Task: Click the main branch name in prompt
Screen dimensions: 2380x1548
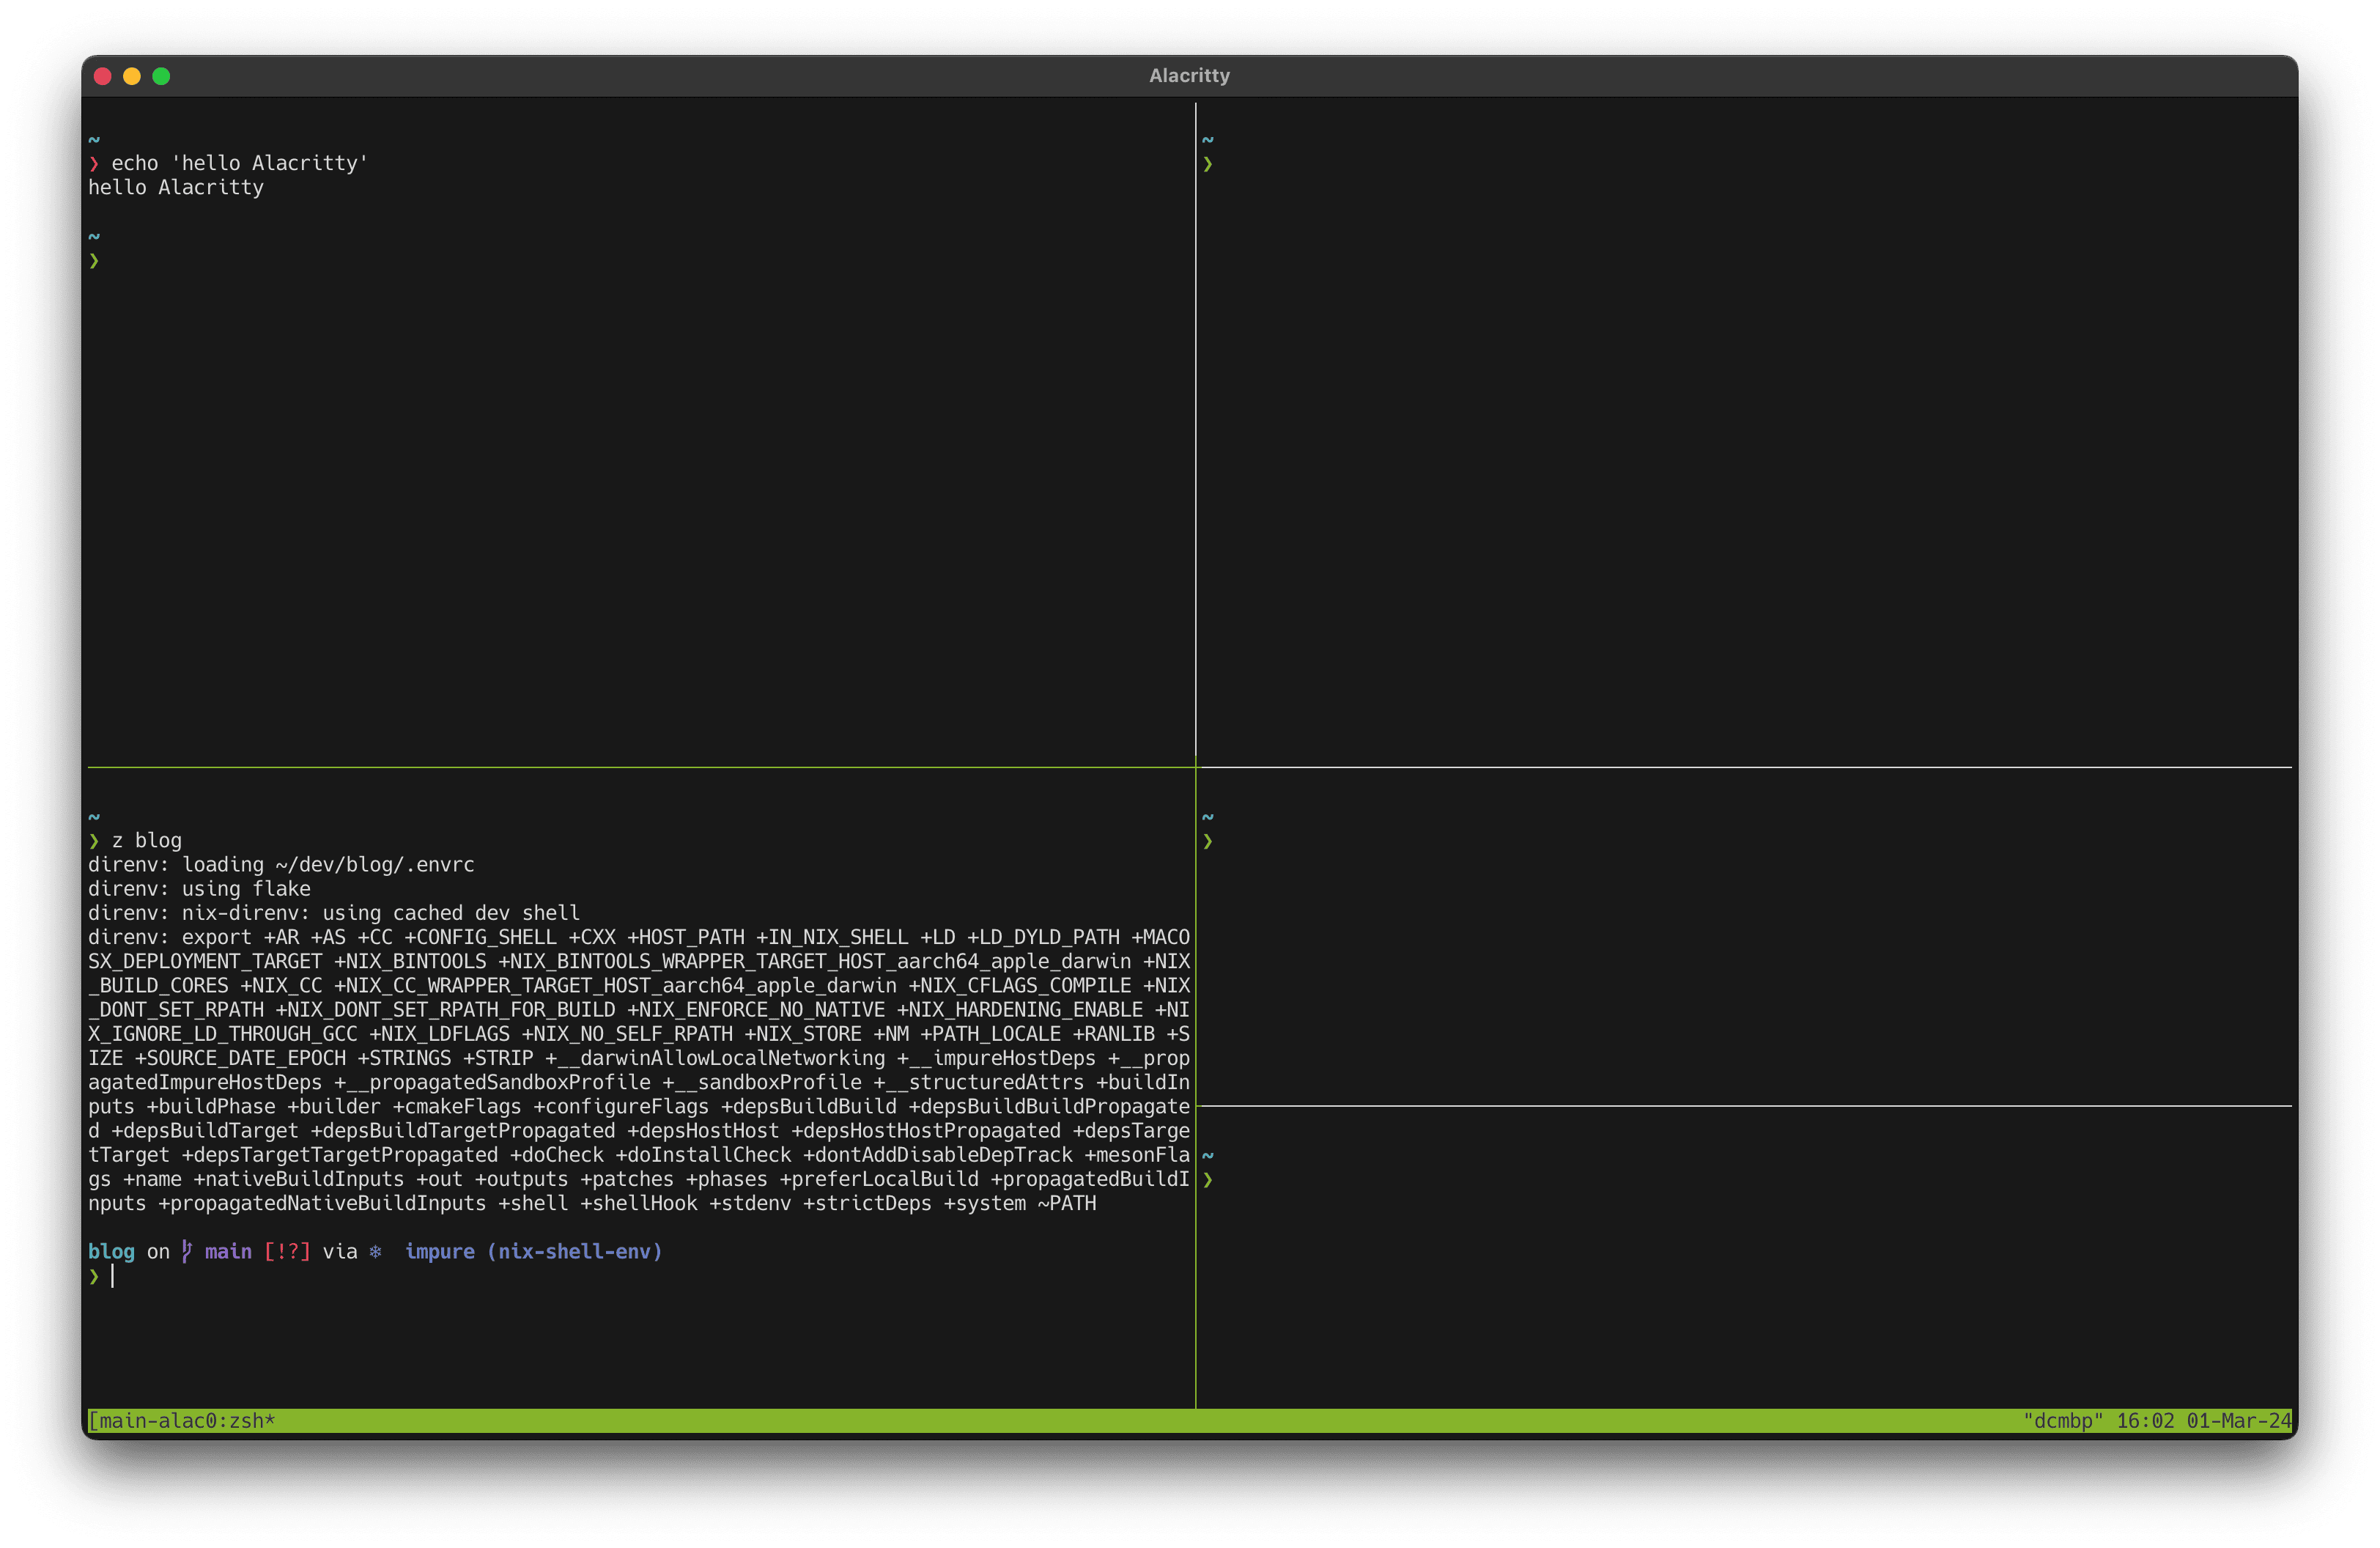Action: 228,1251
